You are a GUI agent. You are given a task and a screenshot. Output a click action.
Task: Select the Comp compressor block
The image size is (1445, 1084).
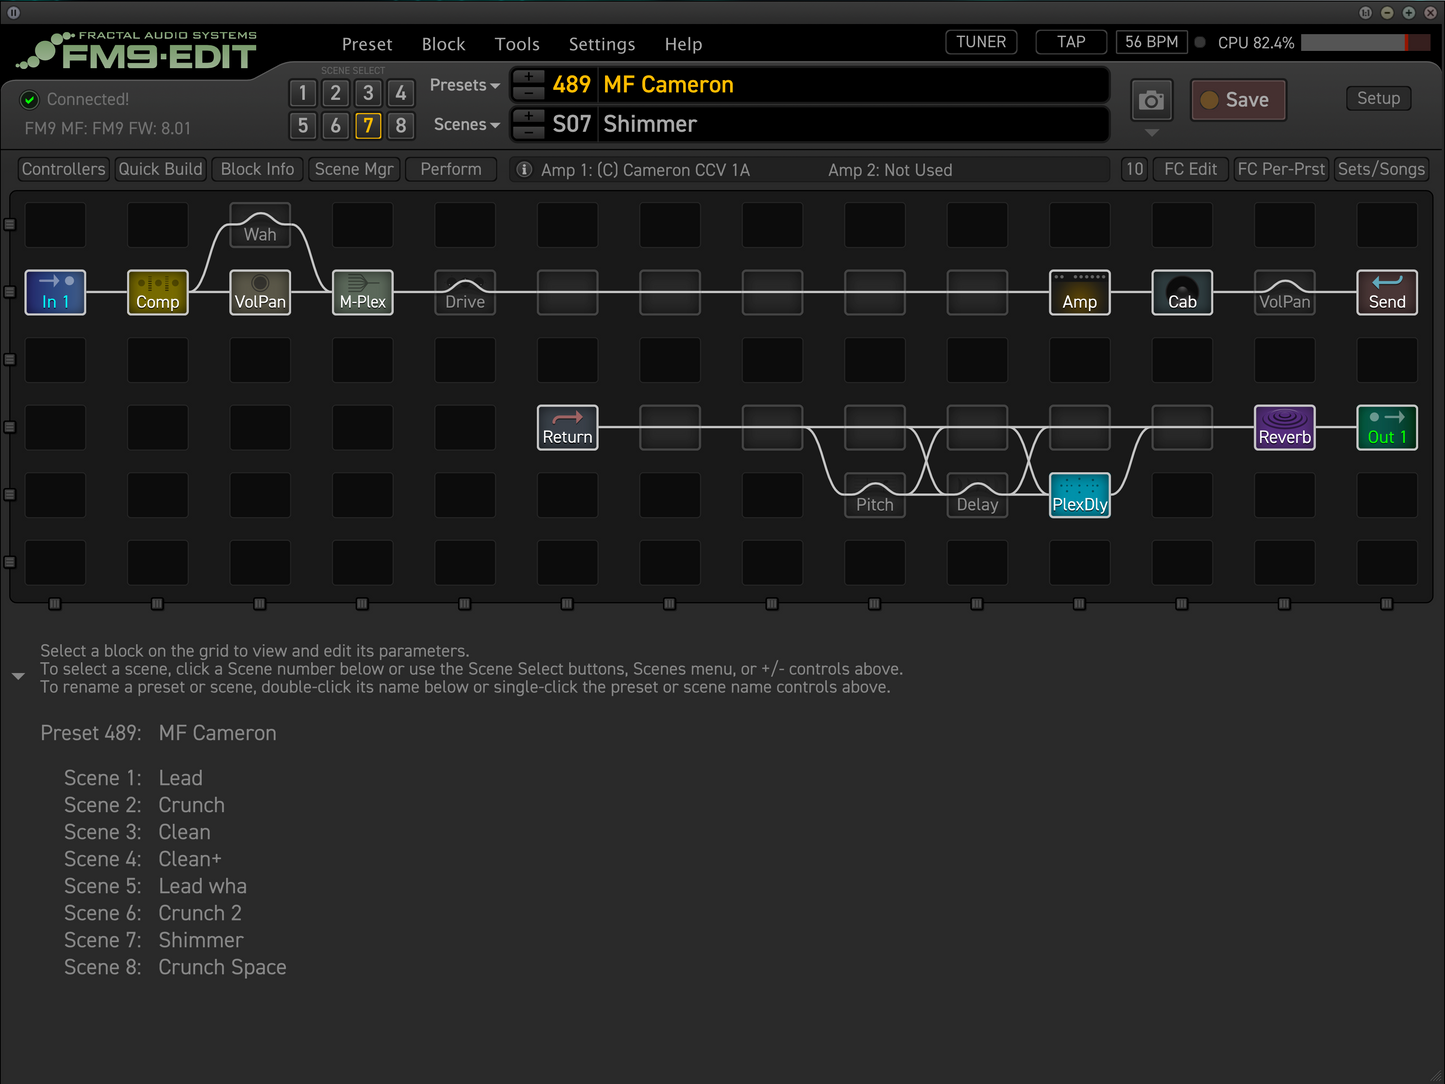pos(157,292)
